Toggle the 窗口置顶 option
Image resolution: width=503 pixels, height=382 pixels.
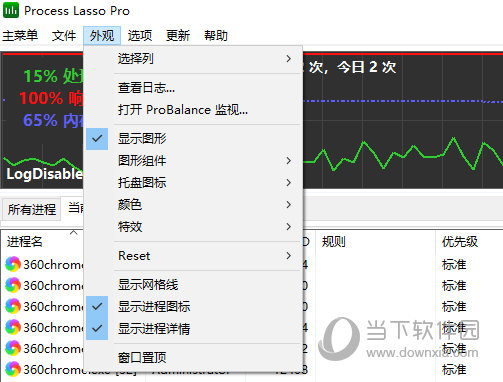coord(193,358)
